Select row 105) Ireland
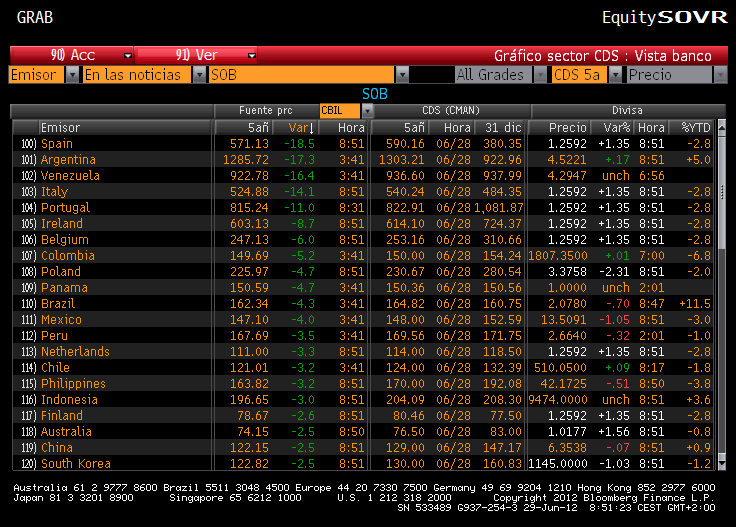This screenshot has width=736, height=527. point(362,223)
